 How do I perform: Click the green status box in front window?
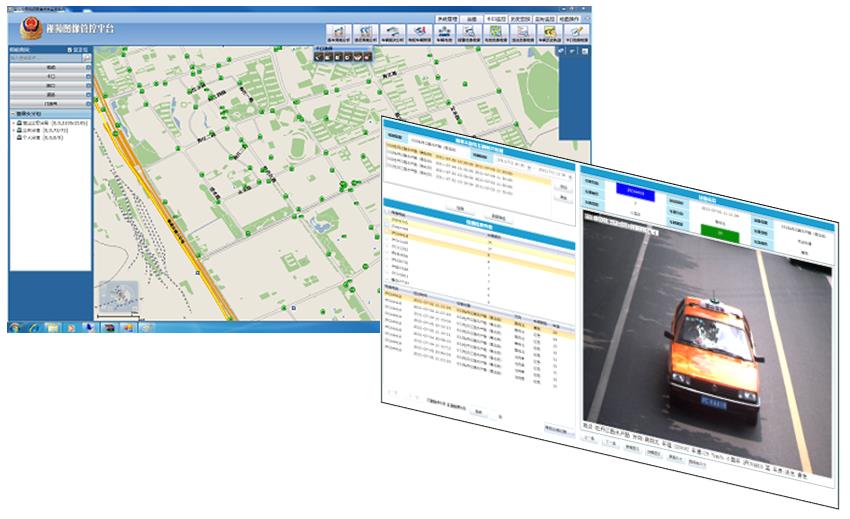pyautogui.click(x=720, y=233)
